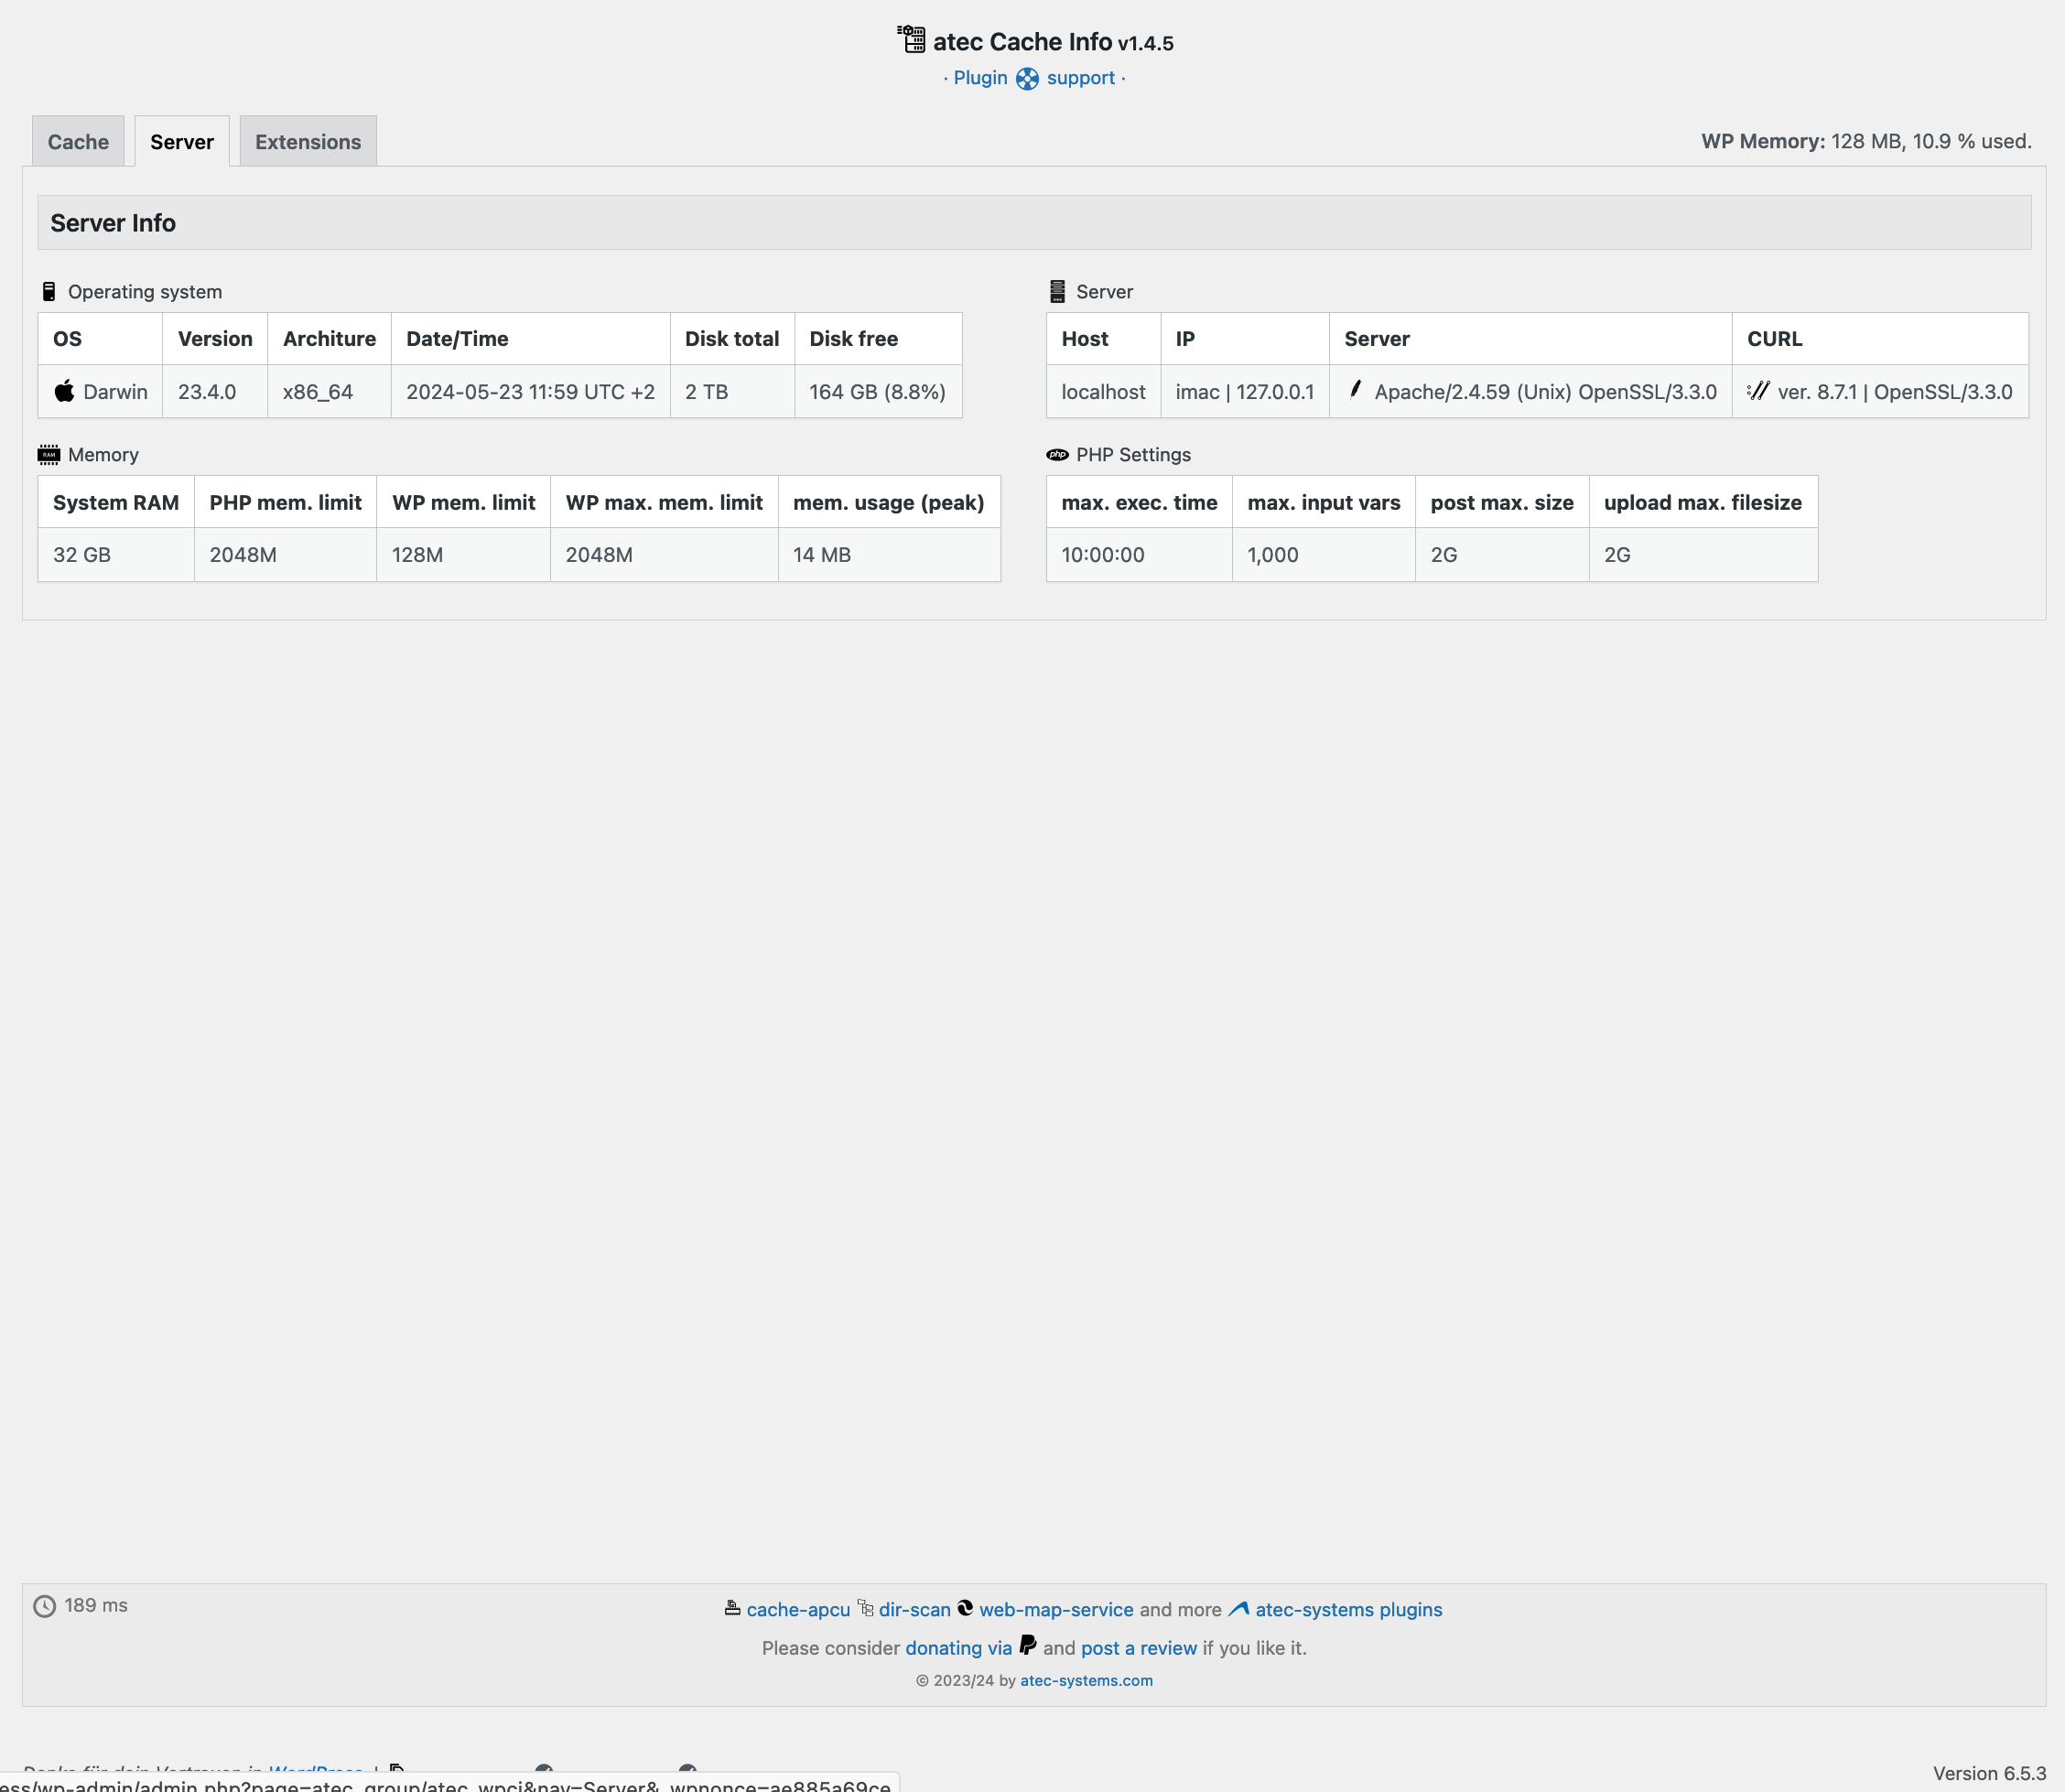Click the System RAM value 32 GB
Viewport: 2065px width, 1792px height.
click(82, 555)
